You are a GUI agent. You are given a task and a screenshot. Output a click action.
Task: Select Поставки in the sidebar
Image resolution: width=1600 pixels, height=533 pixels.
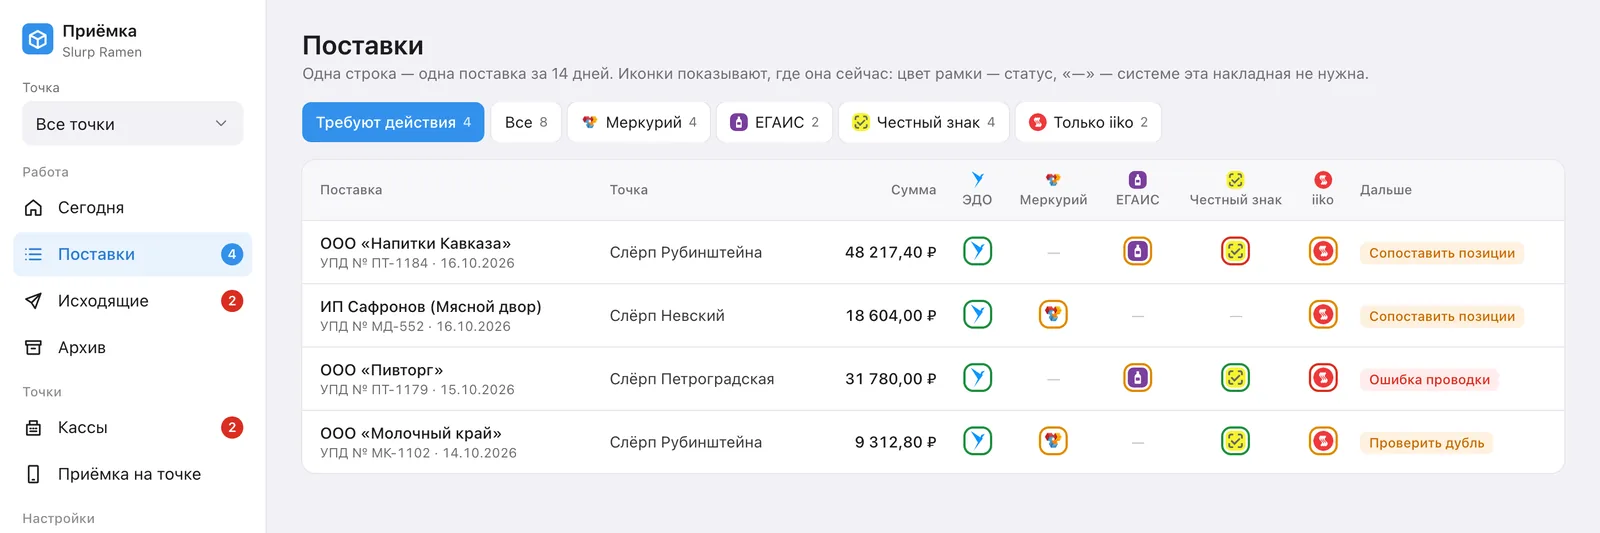click(x=132, y=254)
